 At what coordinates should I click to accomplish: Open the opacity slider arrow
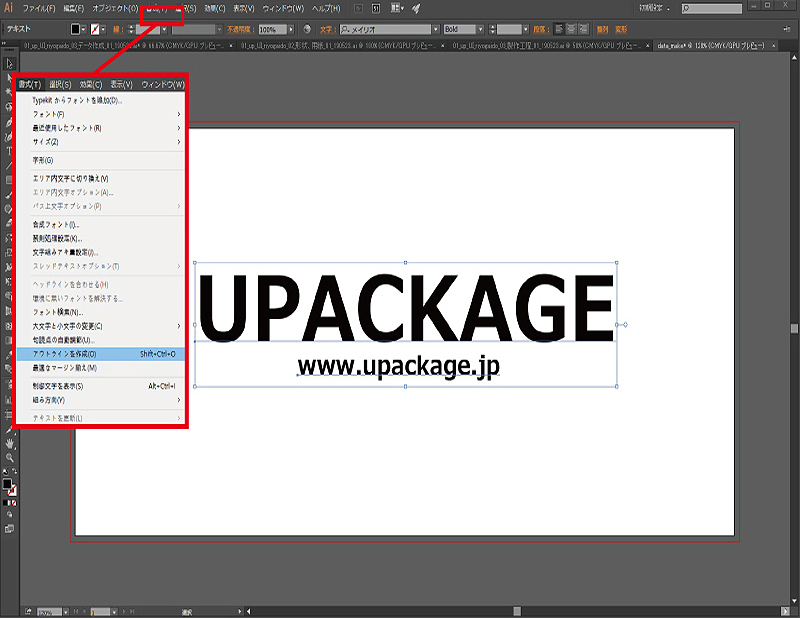pyautogui.click(x=291, y=29)
